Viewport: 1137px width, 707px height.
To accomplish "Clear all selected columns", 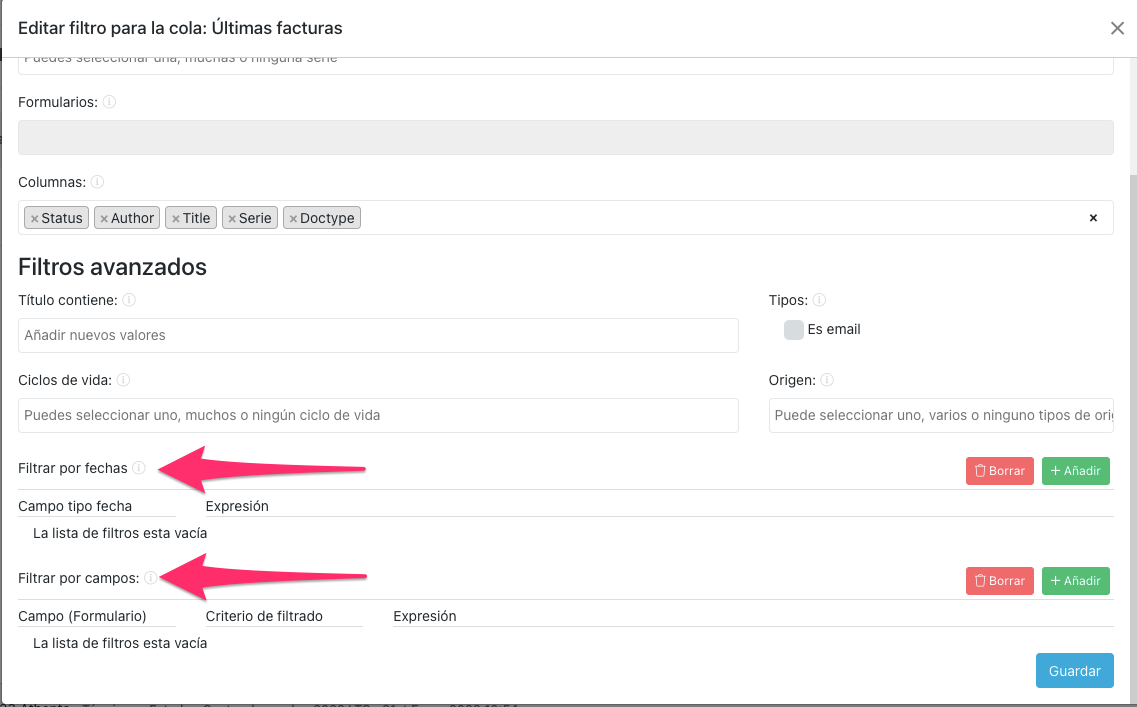I will (1093, 218).
